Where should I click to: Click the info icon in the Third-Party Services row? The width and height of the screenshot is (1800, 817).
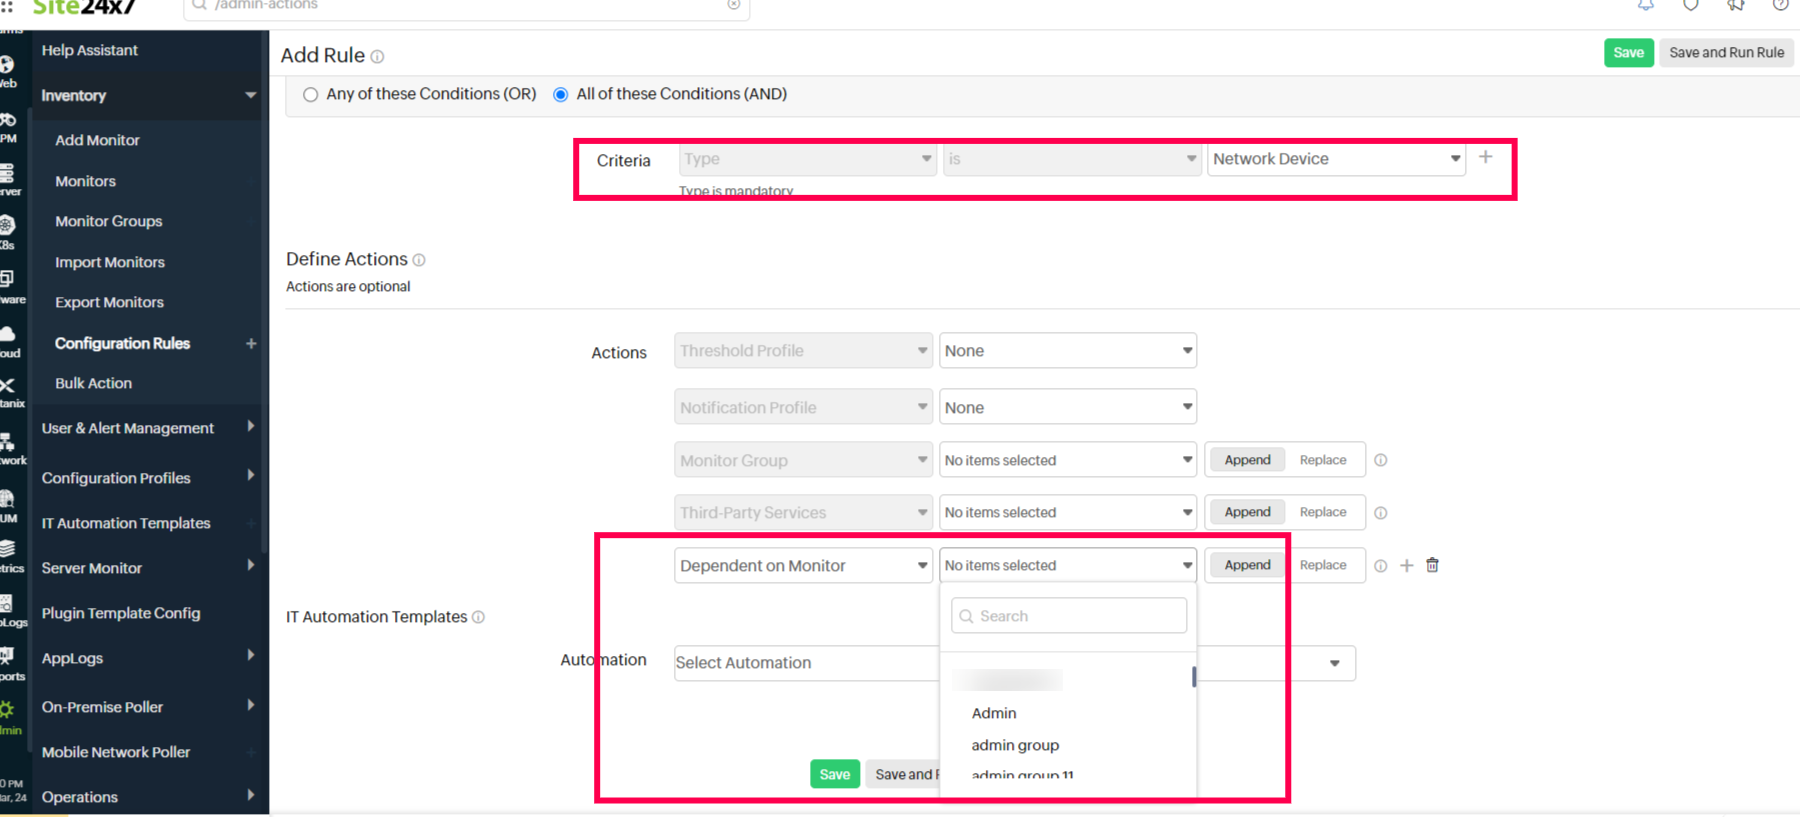tap(1381, 513)
